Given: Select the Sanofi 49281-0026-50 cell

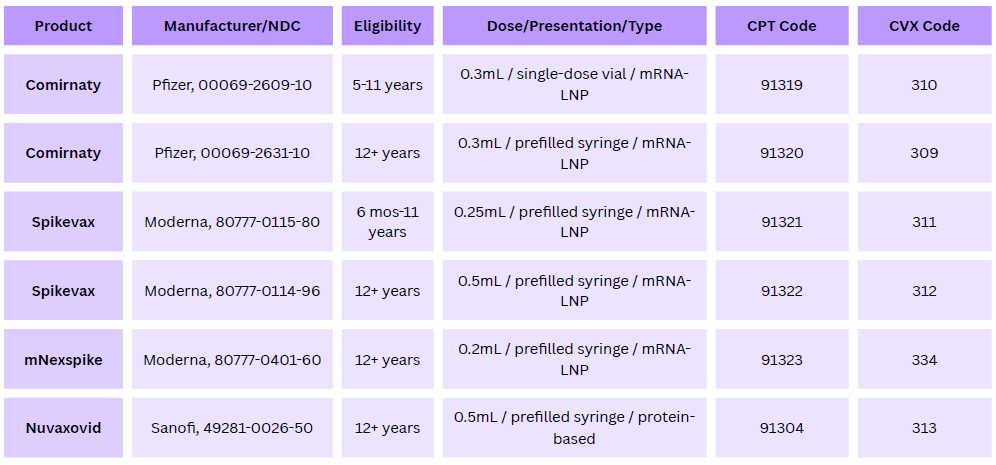Looking at the screenshot, I should (x=232, y=428).
